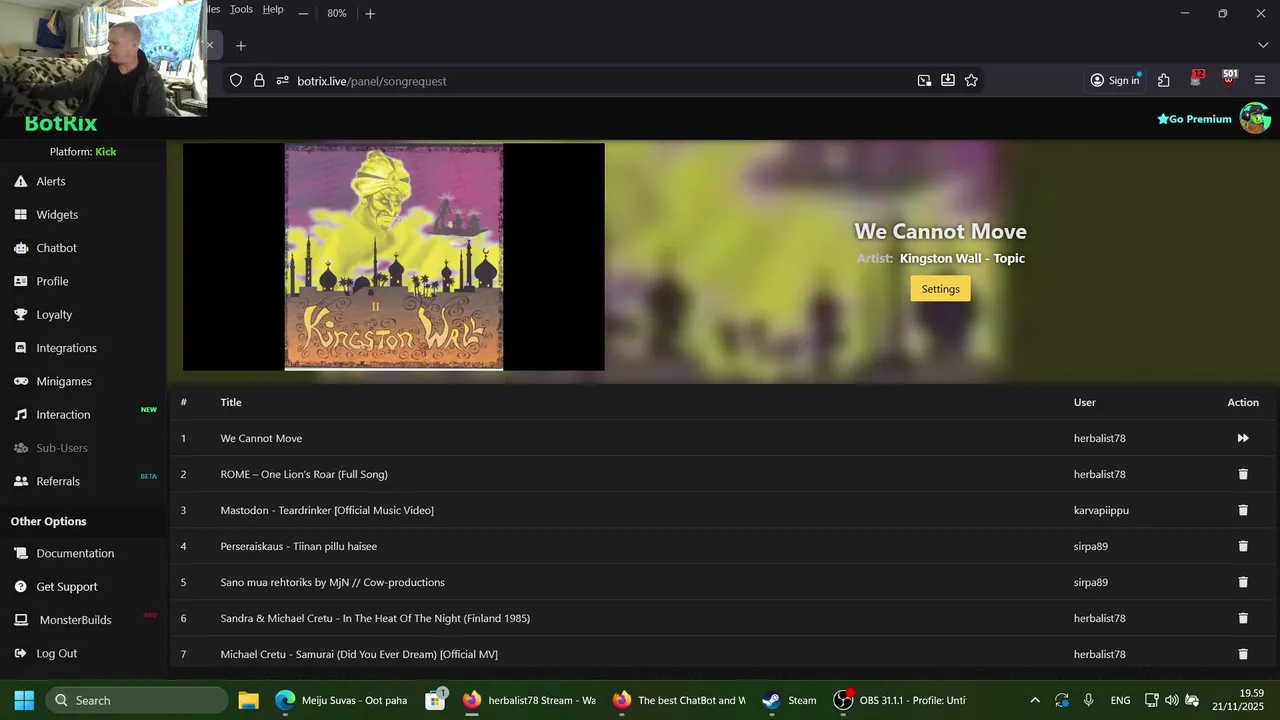Zoom in with the plus button

coord(370,13)
